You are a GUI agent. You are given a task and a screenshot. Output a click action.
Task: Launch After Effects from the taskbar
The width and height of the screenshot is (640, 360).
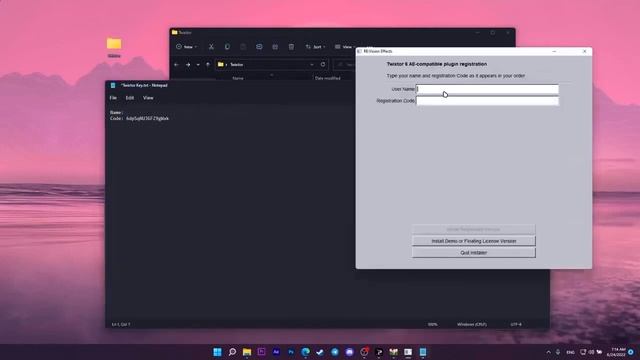click(276, 352)
